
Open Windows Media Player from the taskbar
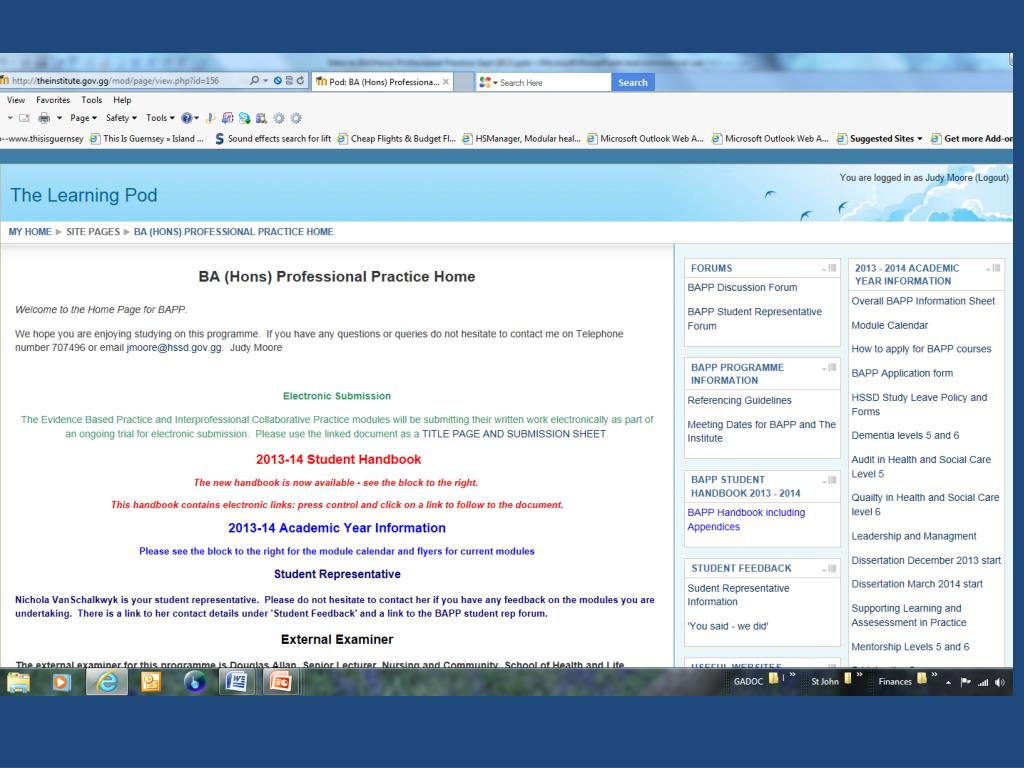61,682
